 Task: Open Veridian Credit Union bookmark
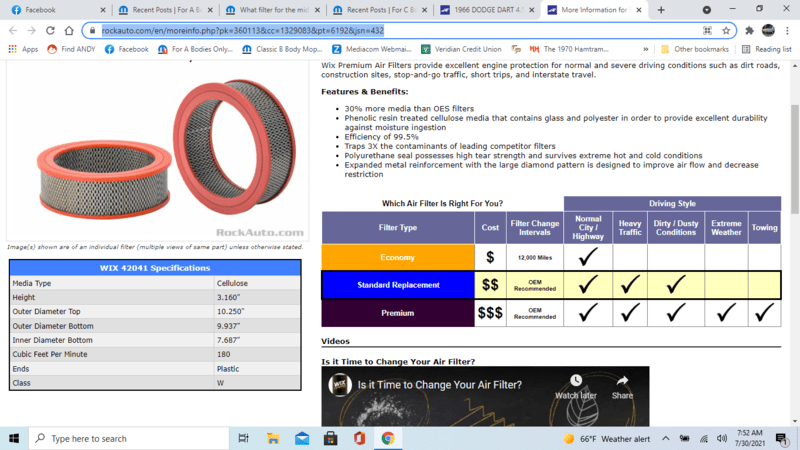461,49
